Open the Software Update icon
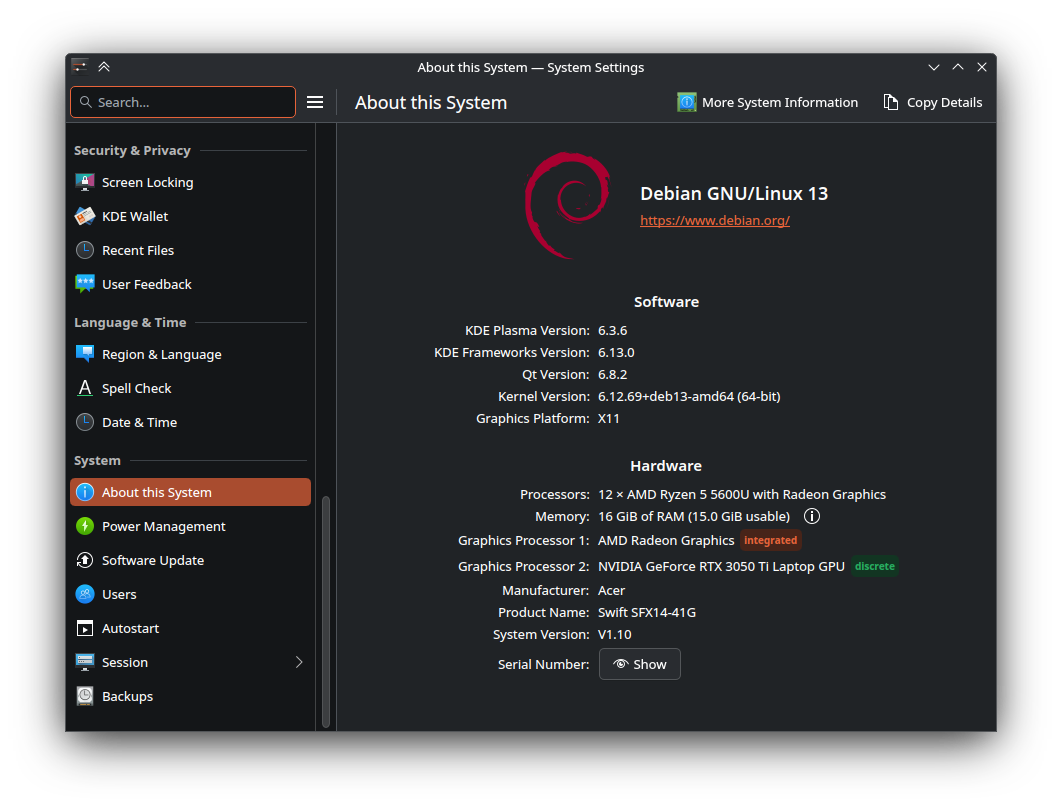Screen dimensions: 1062x809 85,560
